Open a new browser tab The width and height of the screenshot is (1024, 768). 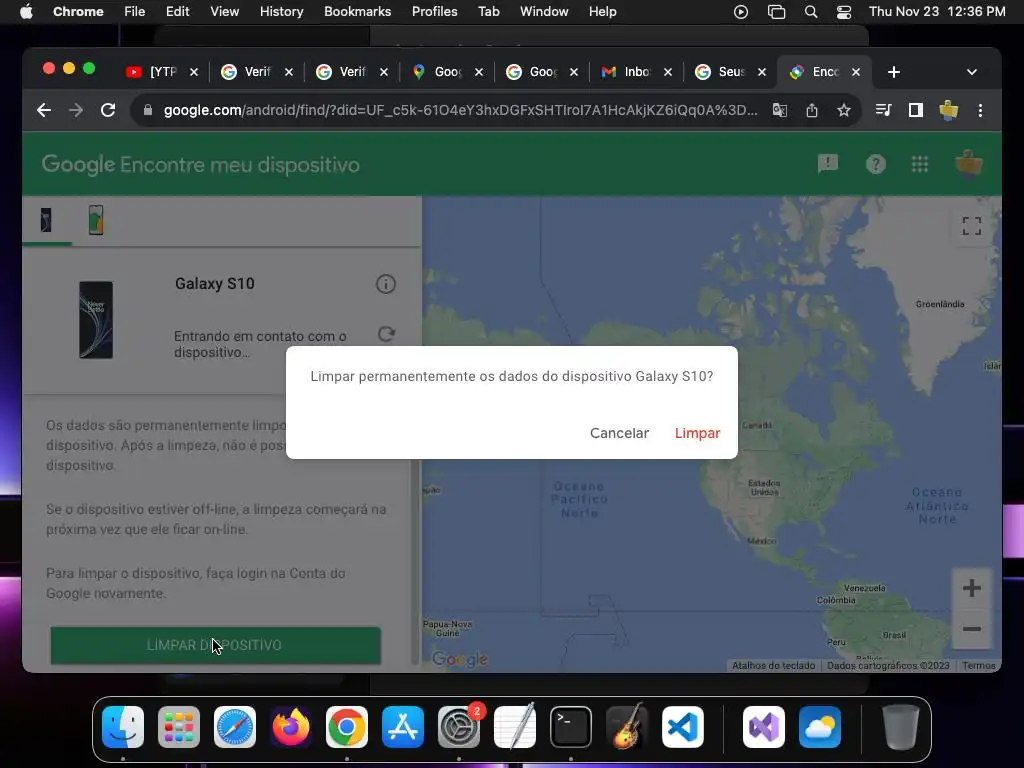pyautogui.click(x=894, y=72)
